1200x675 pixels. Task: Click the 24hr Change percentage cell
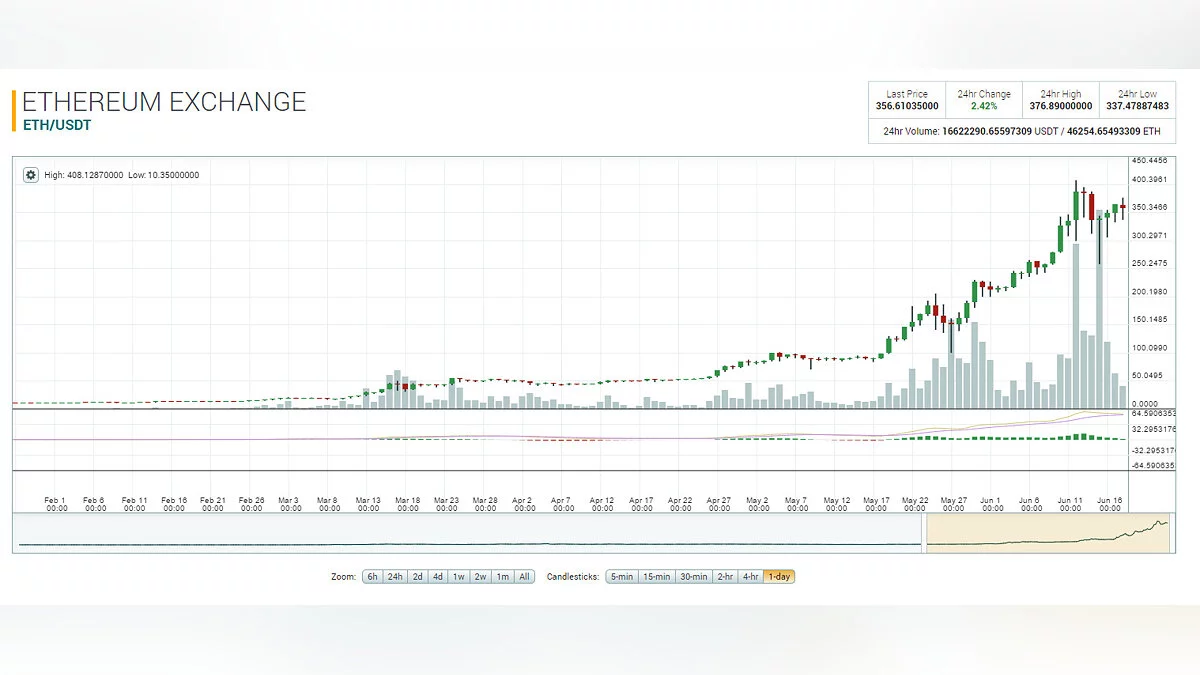tap(984, 100)
